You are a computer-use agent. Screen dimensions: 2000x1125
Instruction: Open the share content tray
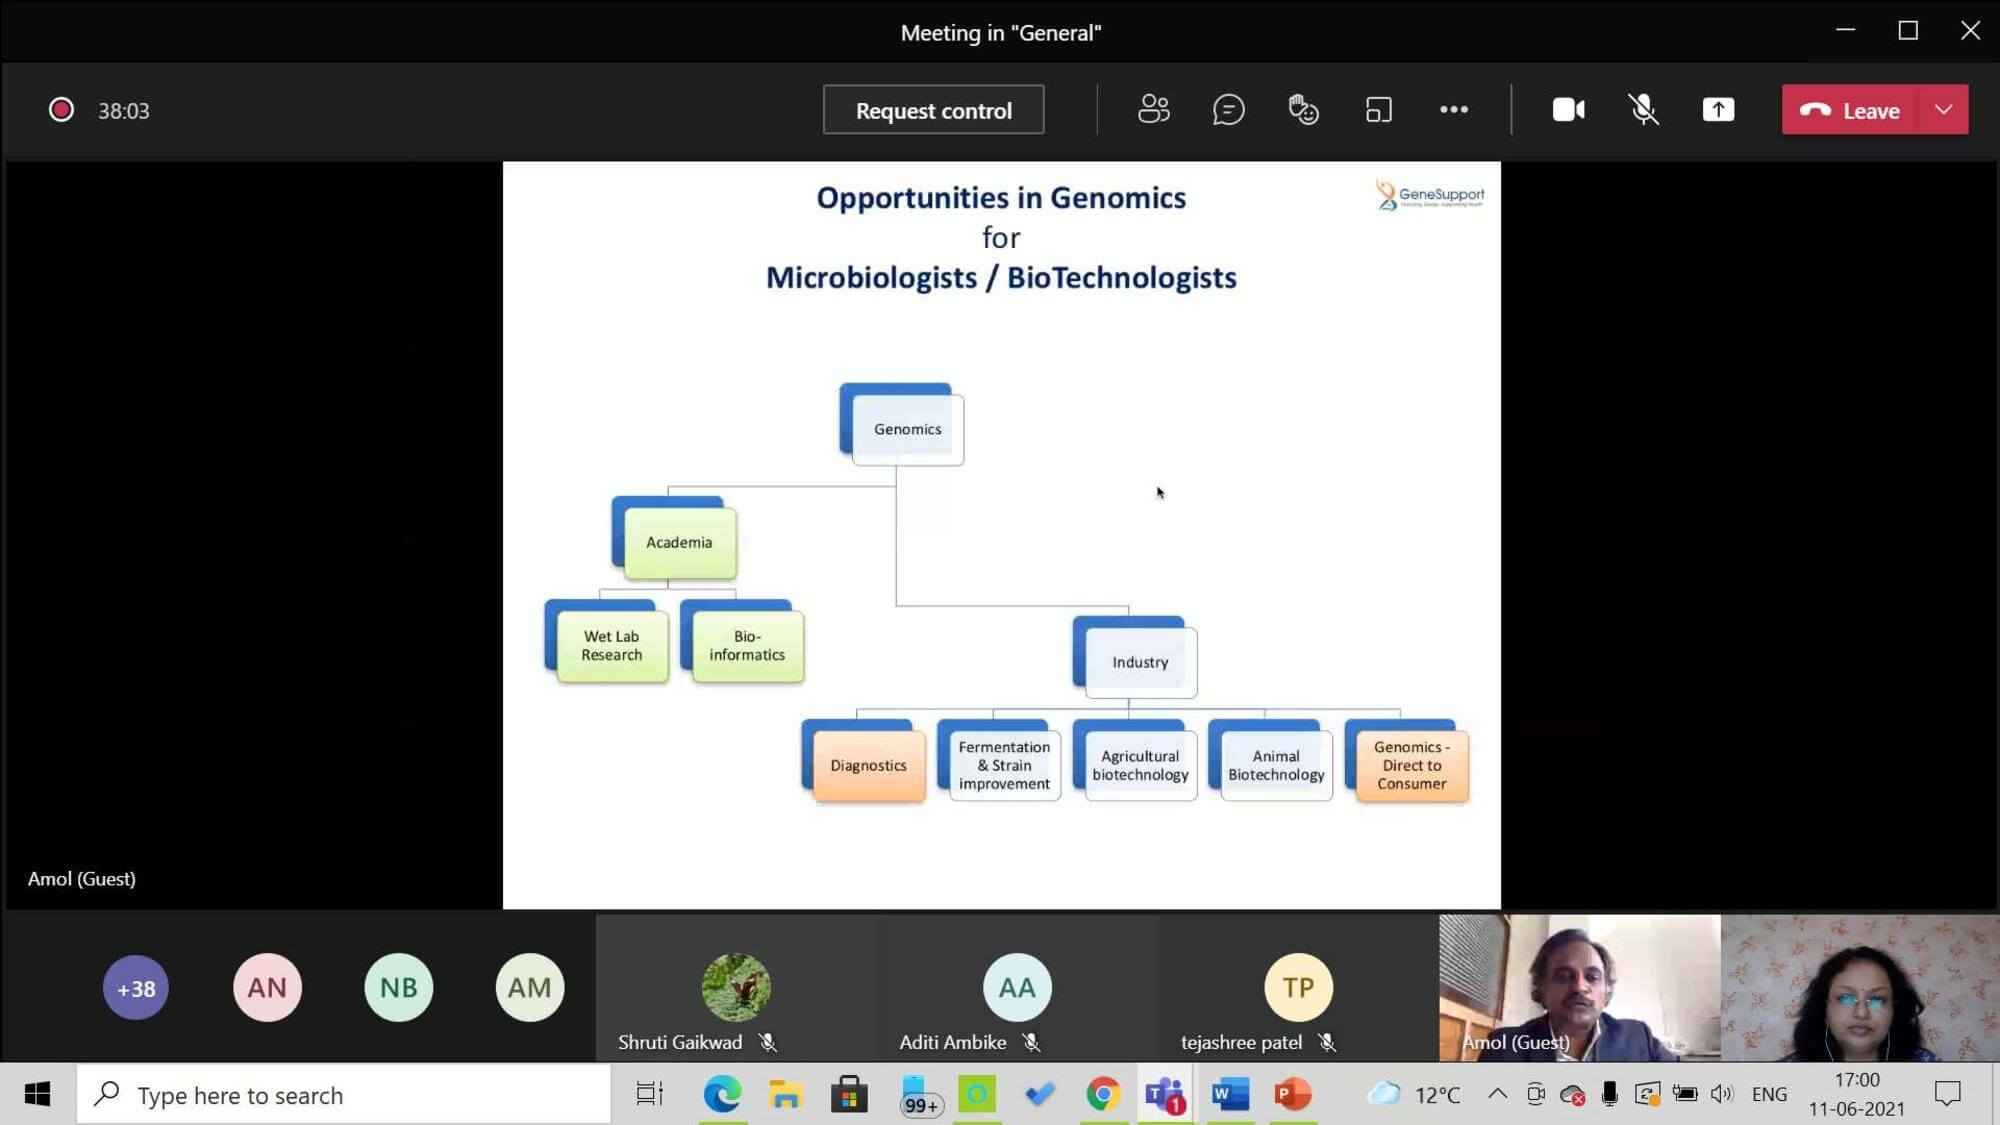(1718, 110)
